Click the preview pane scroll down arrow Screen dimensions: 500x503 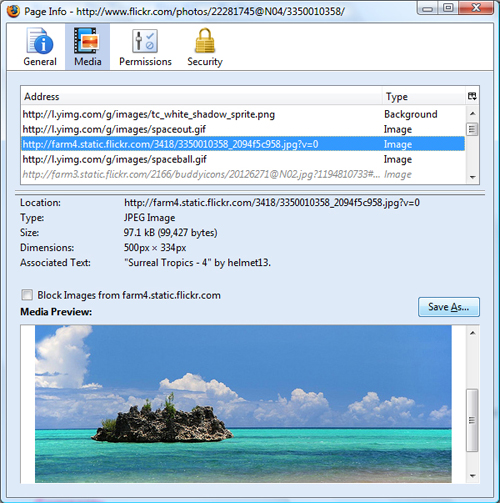coord(472,476)
